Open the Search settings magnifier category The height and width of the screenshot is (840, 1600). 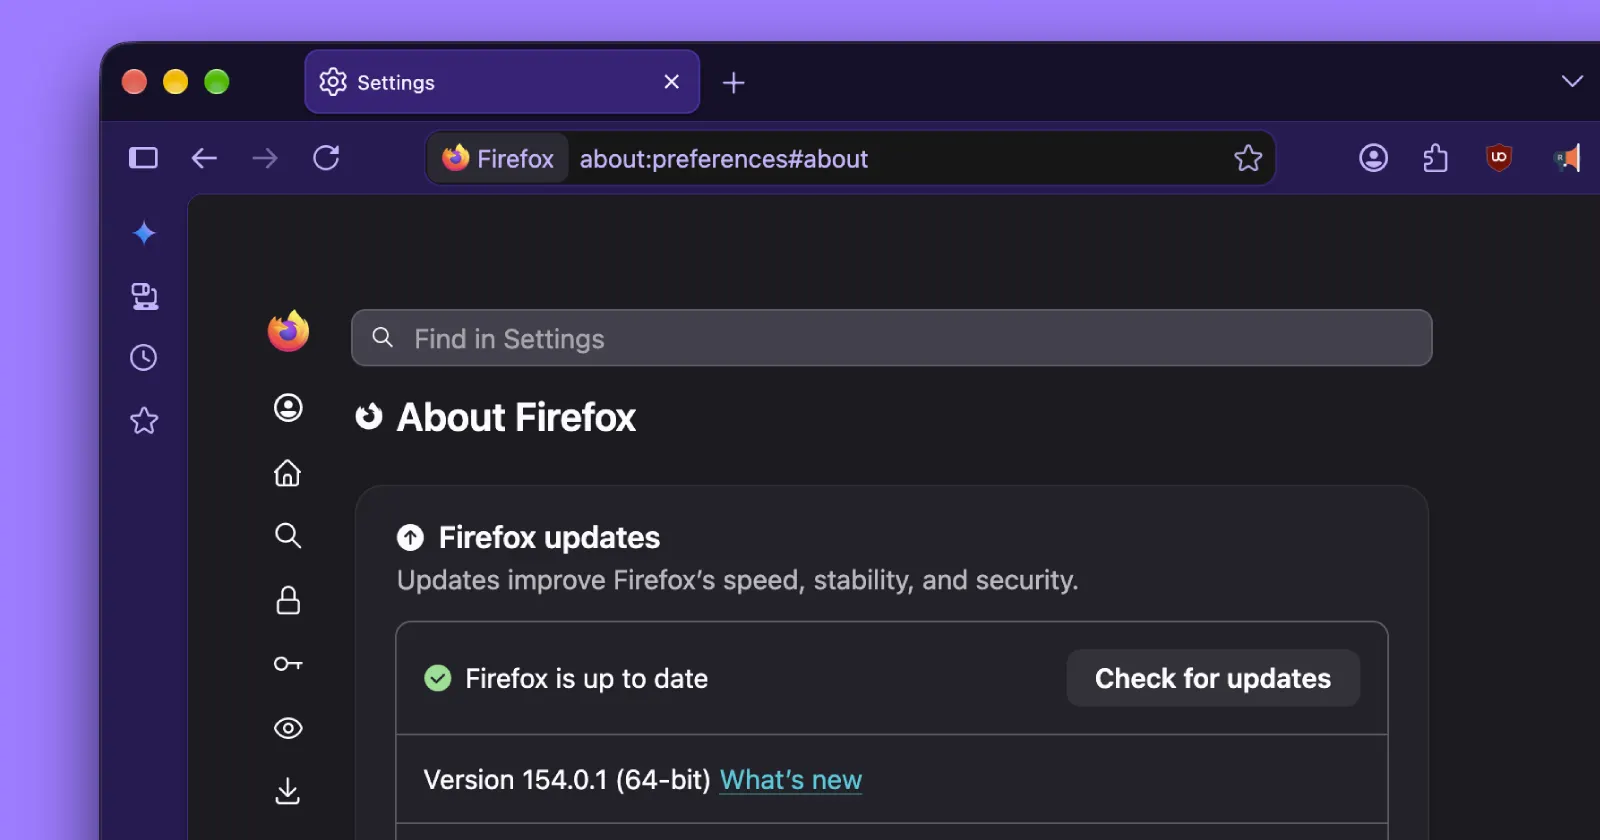(288, 536)
